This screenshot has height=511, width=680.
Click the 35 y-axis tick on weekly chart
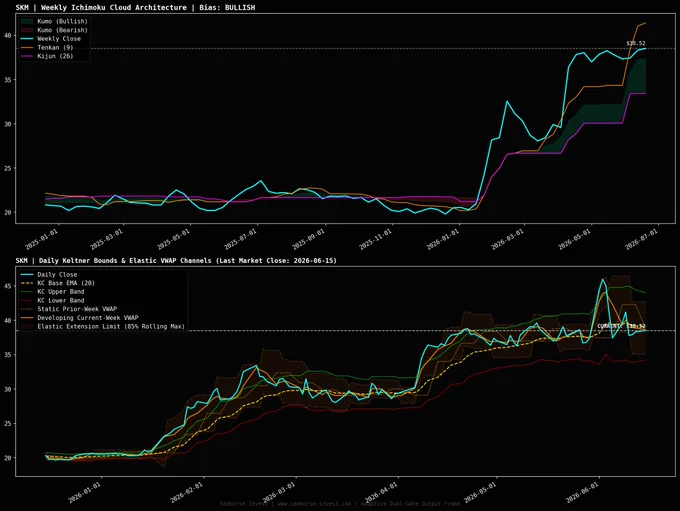point(7,80)
